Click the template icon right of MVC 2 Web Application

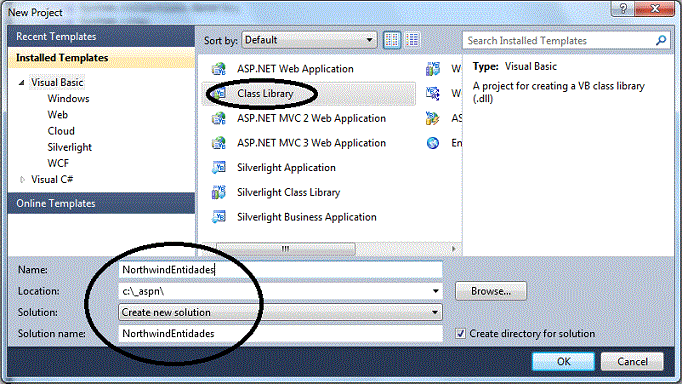click(x=433, y=118)
